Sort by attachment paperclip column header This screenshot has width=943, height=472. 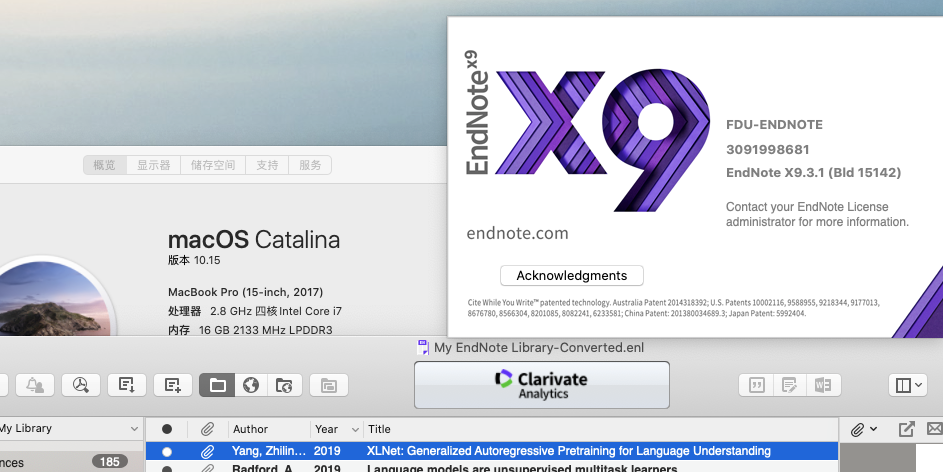[x=207, y=429]
